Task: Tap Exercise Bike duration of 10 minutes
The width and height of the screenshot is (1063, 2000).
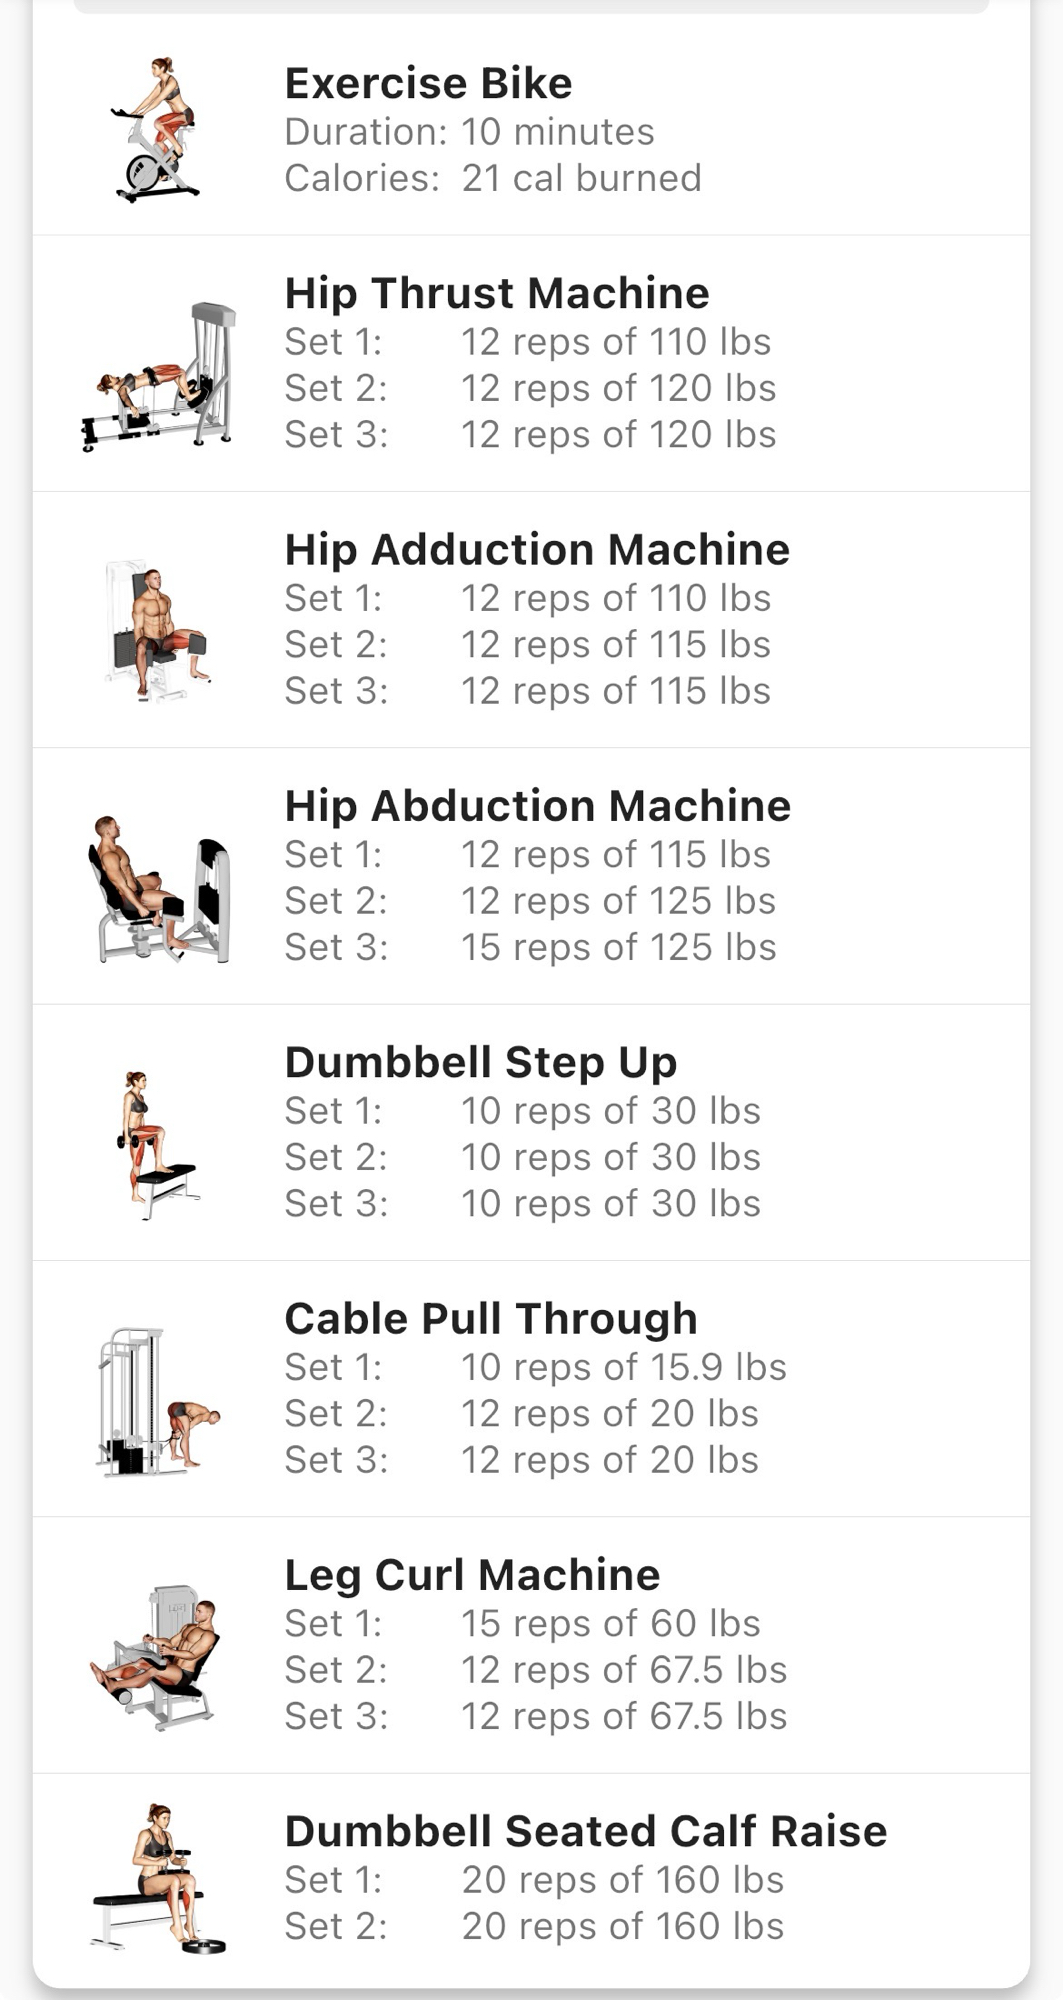Action: [x=469, y=132]
